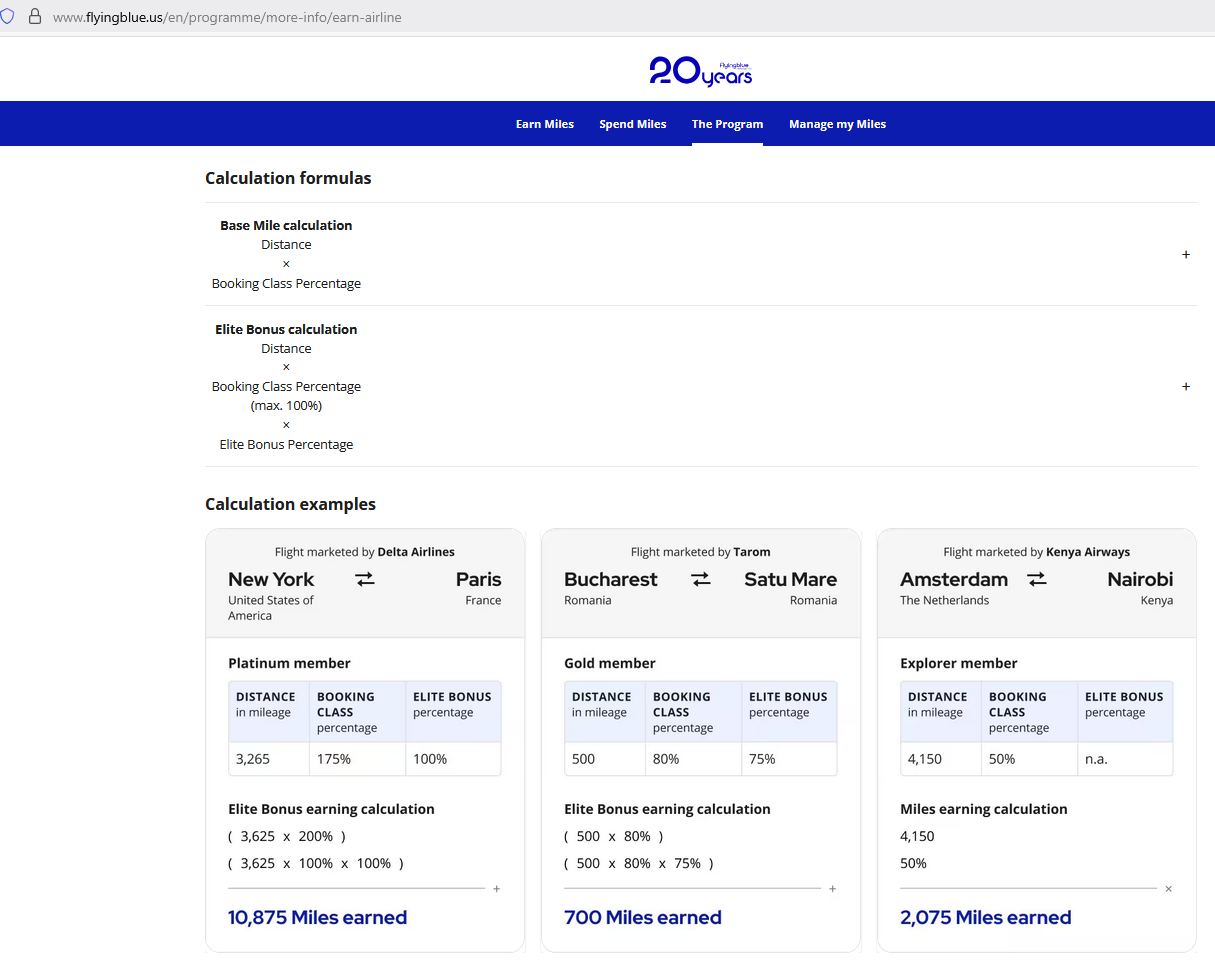Click the Elite Bonus calculation formula title

[286, 329]
